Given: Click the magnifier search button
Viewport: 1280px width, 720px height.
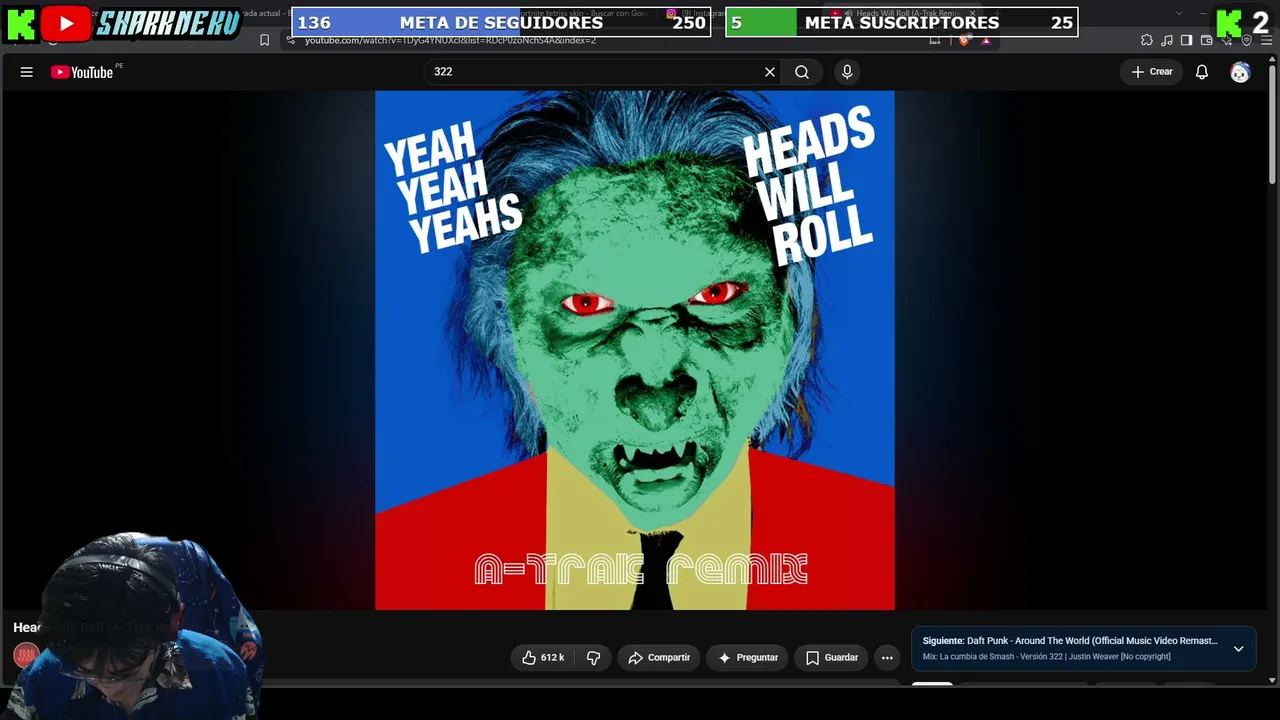Looking at the screenshot, I should click(x=802, y=72).
